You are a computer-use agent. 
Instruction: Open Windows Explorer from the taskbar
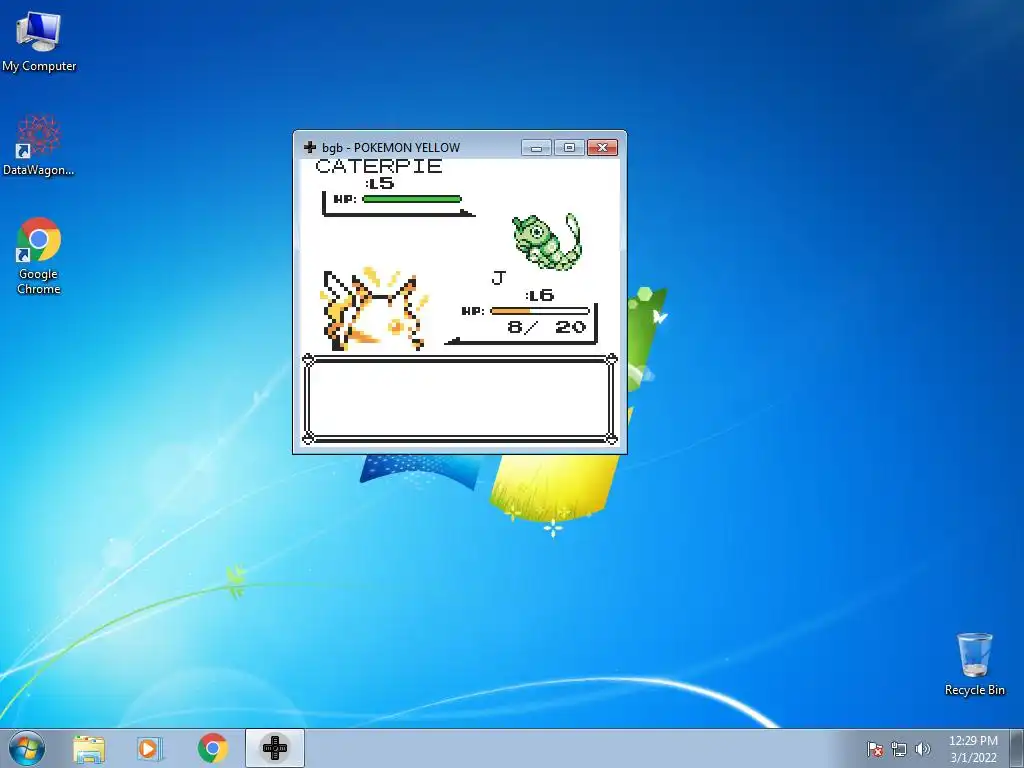click(x=89, y=748)
